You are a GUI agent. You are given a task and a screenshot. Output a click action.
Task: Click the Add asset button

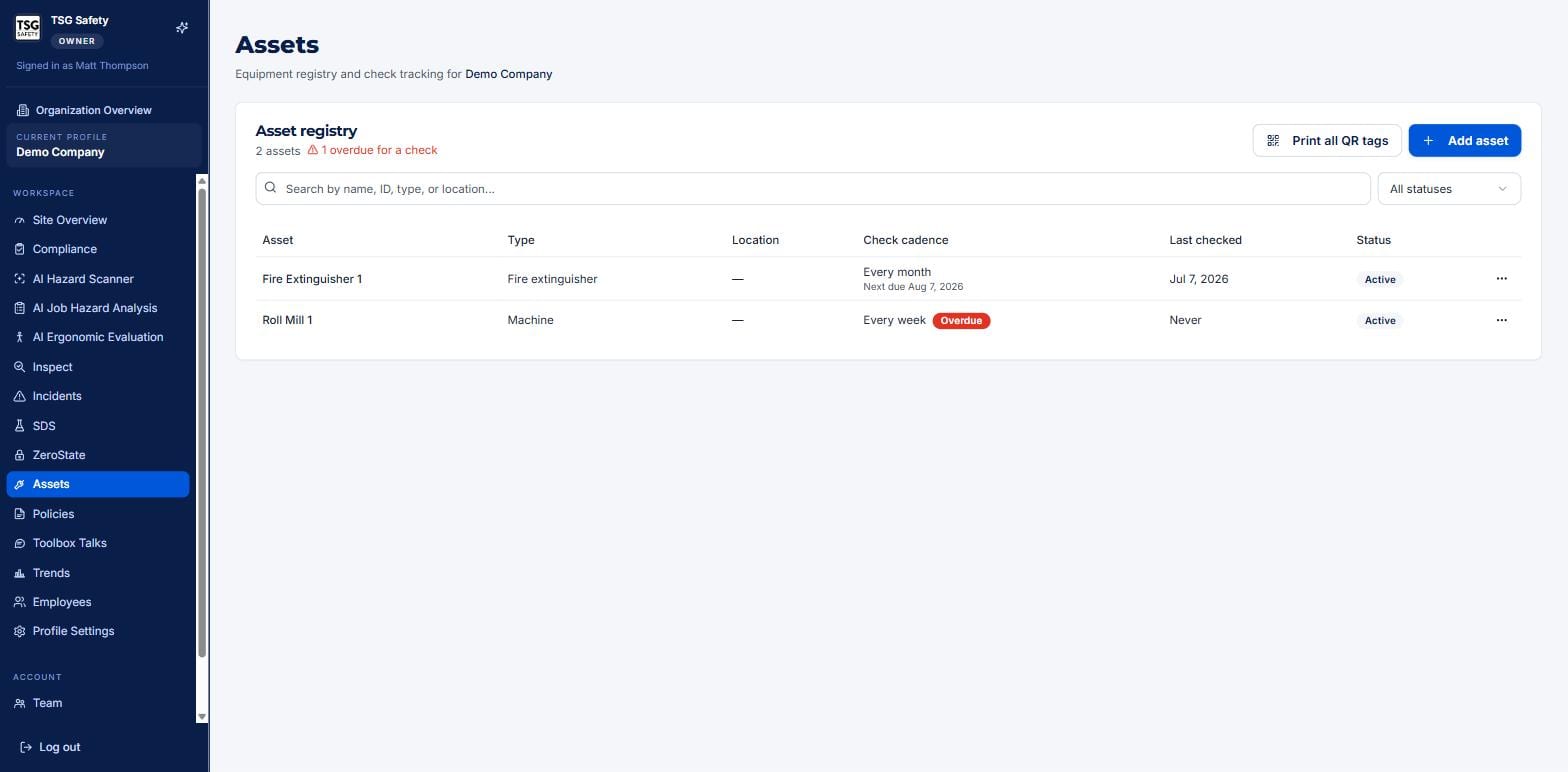(1465, 141)
